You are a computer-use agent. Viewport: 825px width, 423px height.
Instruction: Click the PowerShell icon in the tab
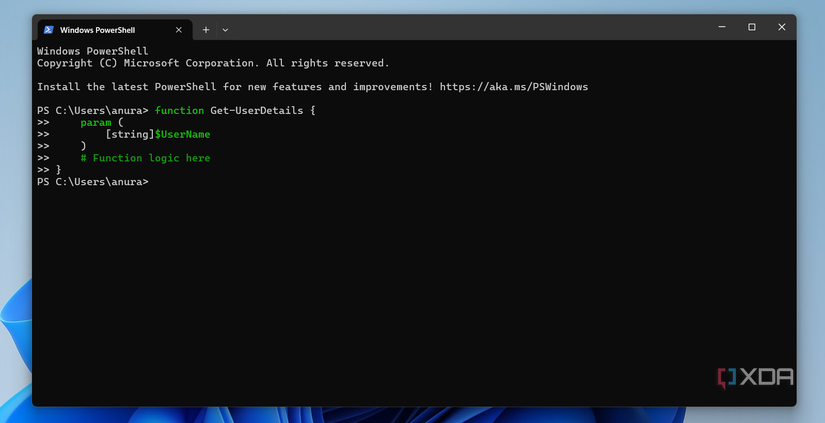click(x=47, y=30)
